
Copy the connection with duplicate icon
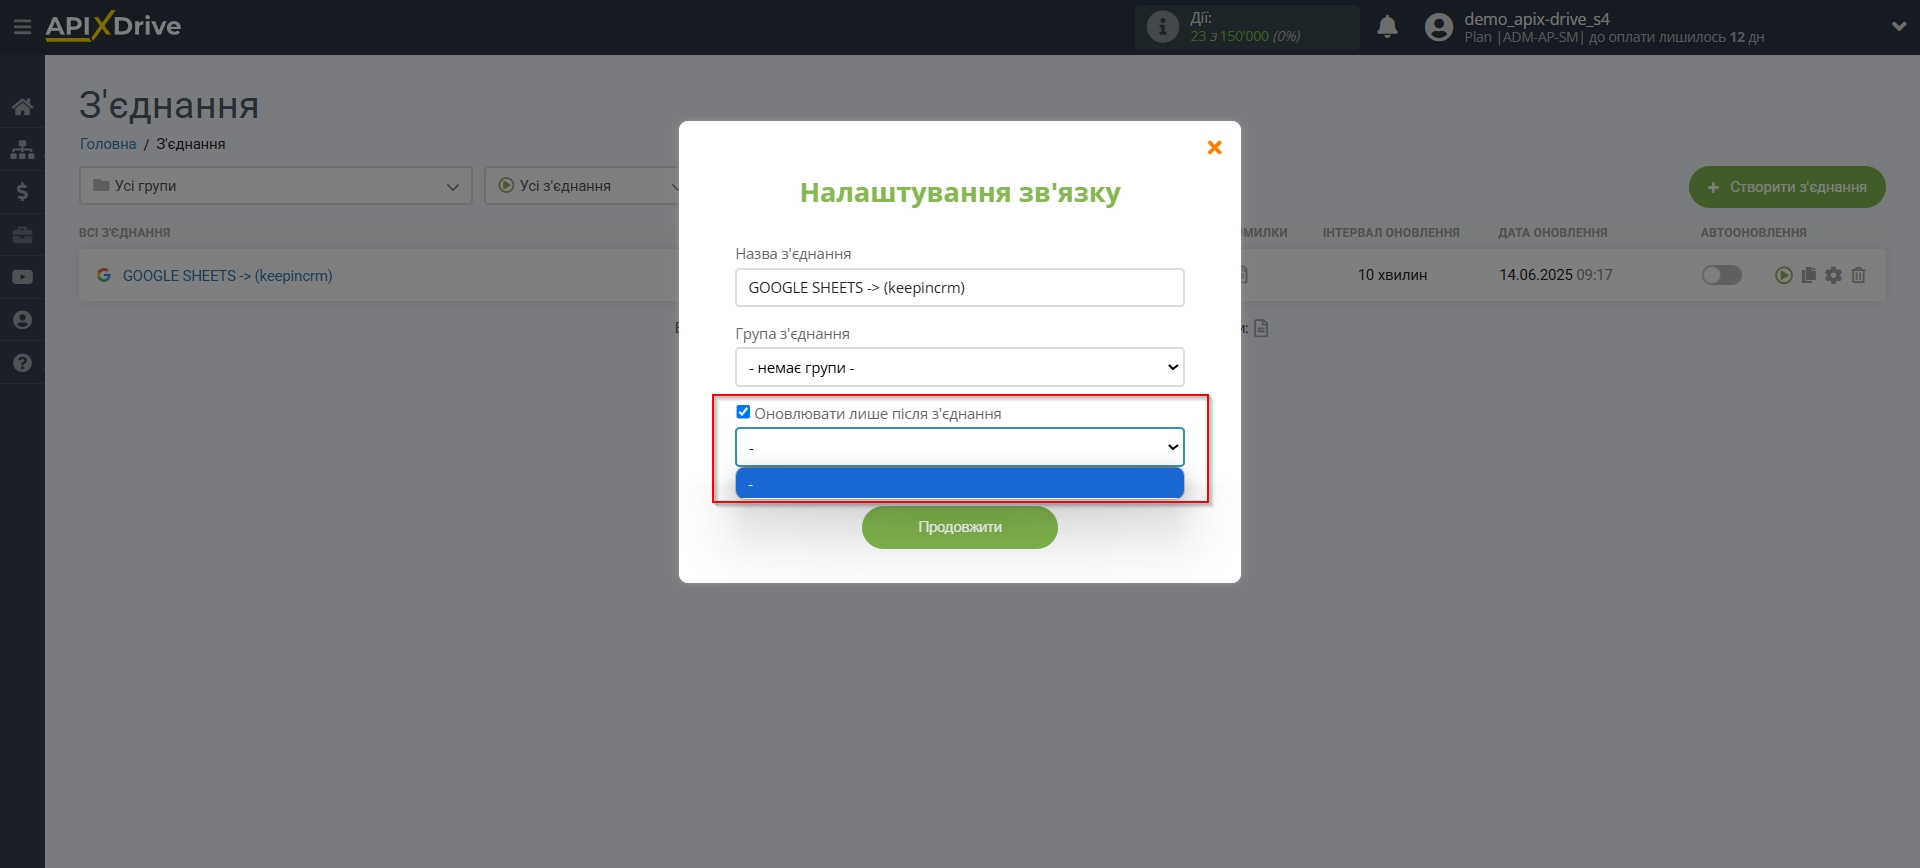1808,275
